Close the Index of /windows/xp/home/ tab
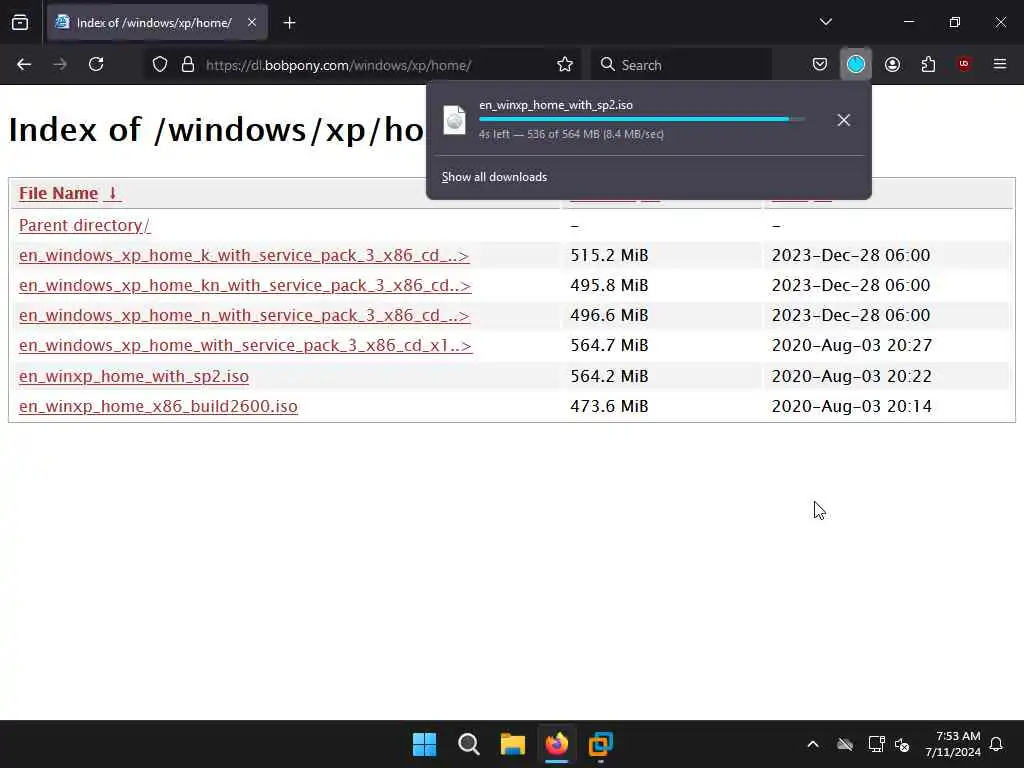Image resolution: width=1024 pixels, height=768 pixels. tap(252, 22)
